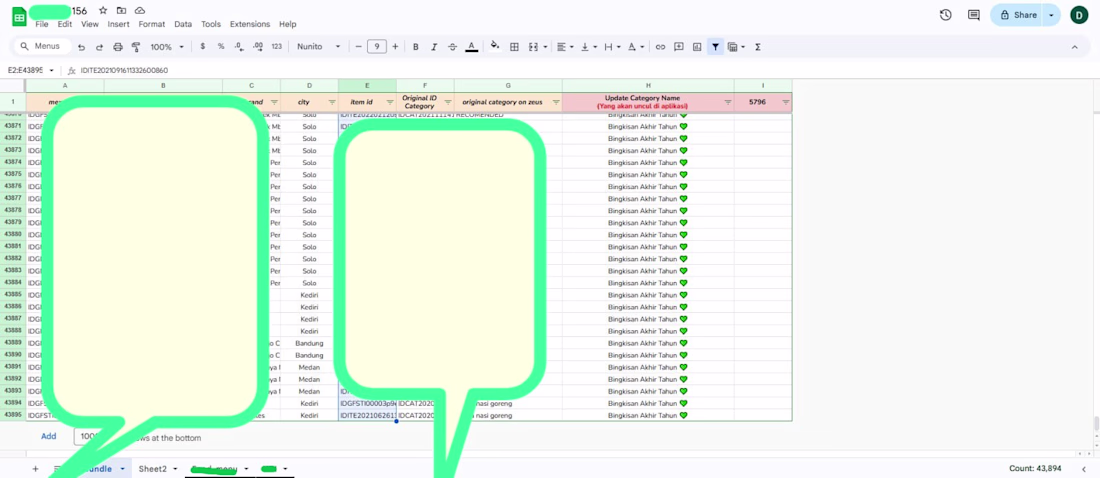The width and height of the screenshot is (1100, 478).
Task: Open the 100% zoom dropdown
Action: coord(167,47)
